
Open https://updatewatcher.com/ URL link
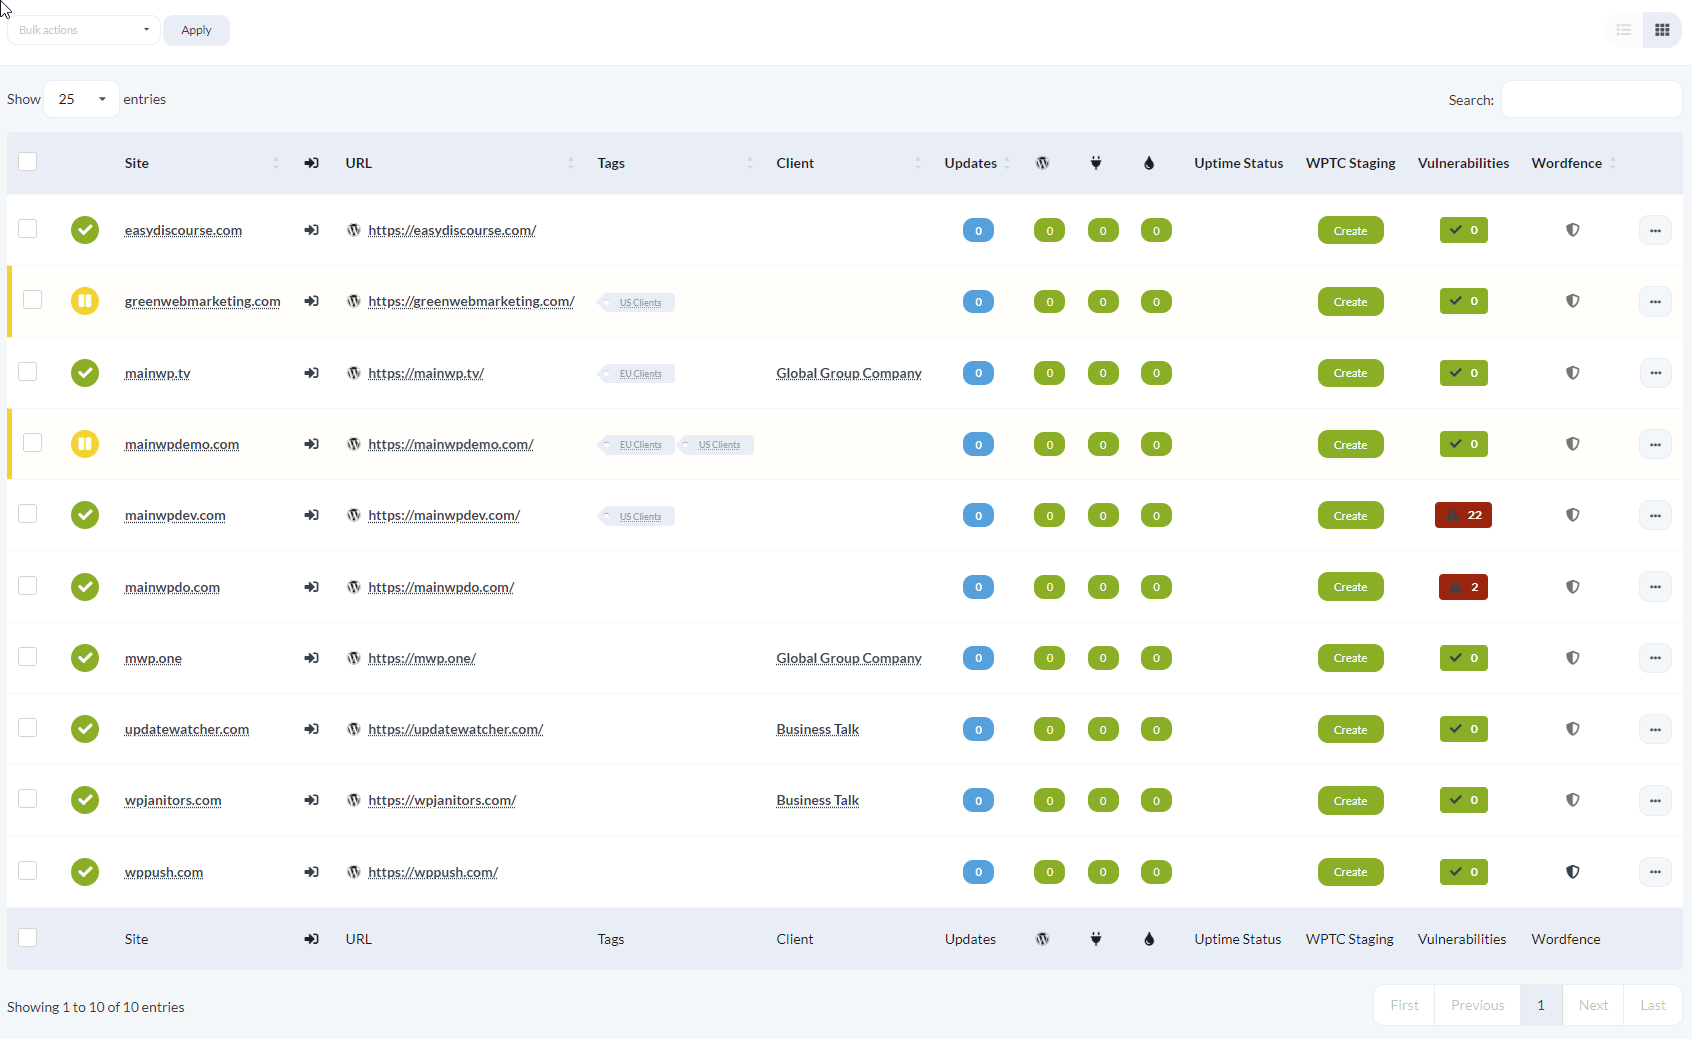(x=456, y=729)
